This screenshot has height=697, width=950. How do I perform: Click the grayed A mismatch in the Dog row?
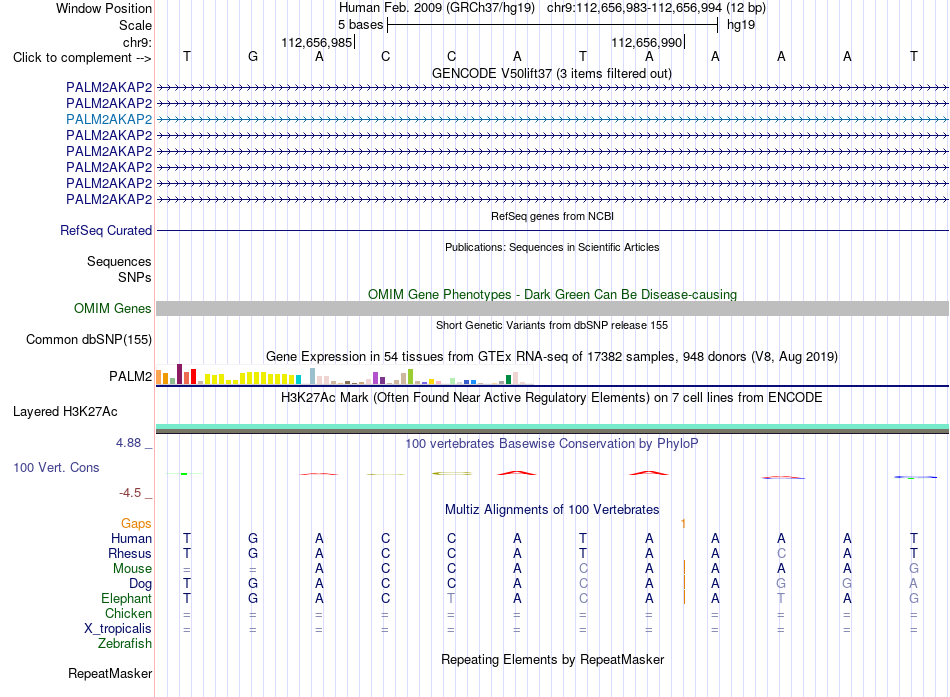click(914, 584)
